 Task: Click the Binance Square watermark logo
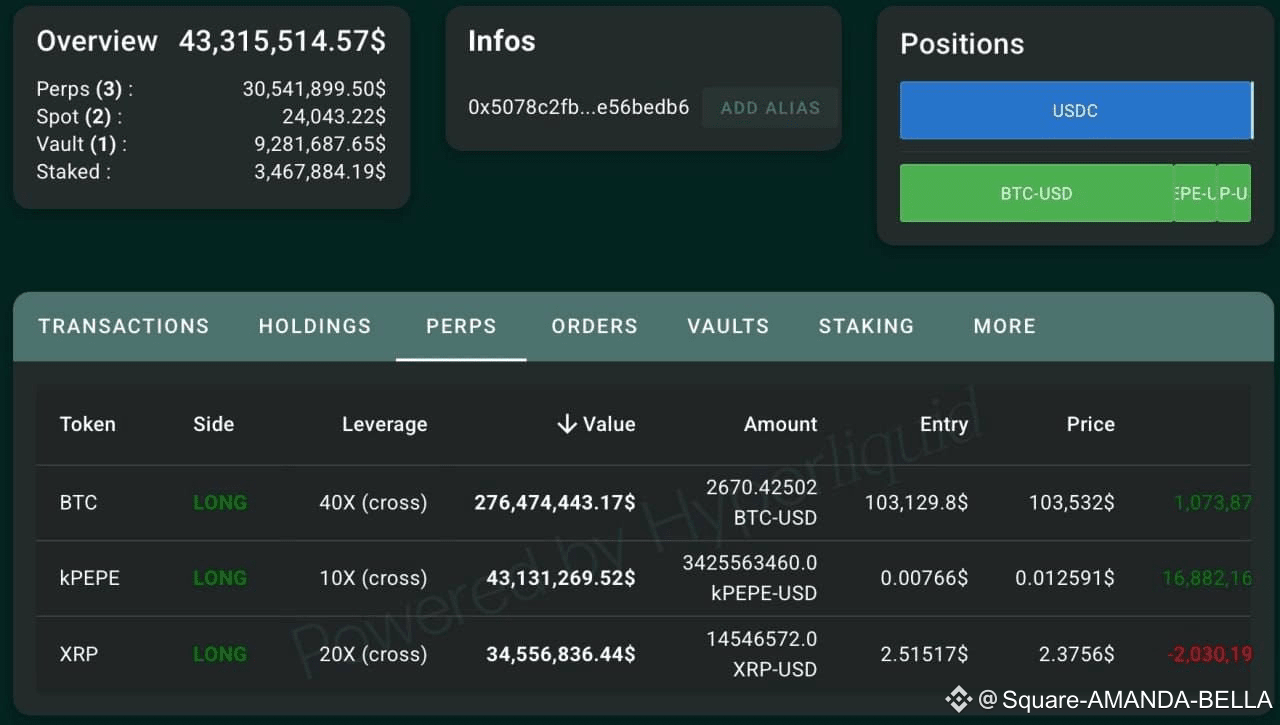tap(957, 701)
